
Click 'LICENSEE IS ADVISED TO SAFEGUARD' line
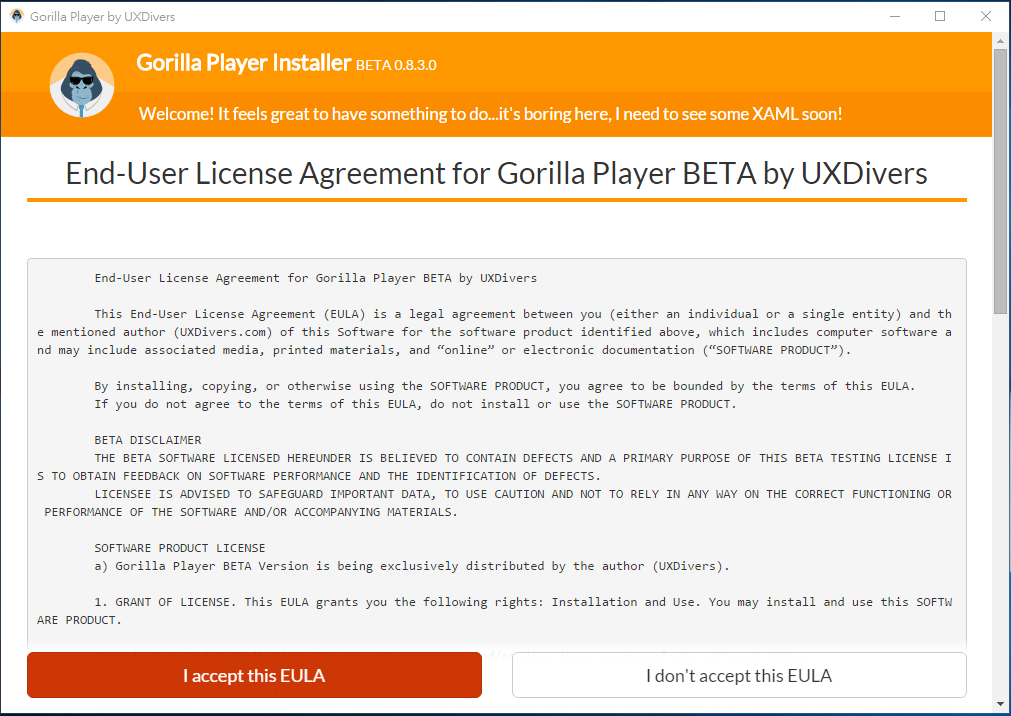[x=495, y=502]
